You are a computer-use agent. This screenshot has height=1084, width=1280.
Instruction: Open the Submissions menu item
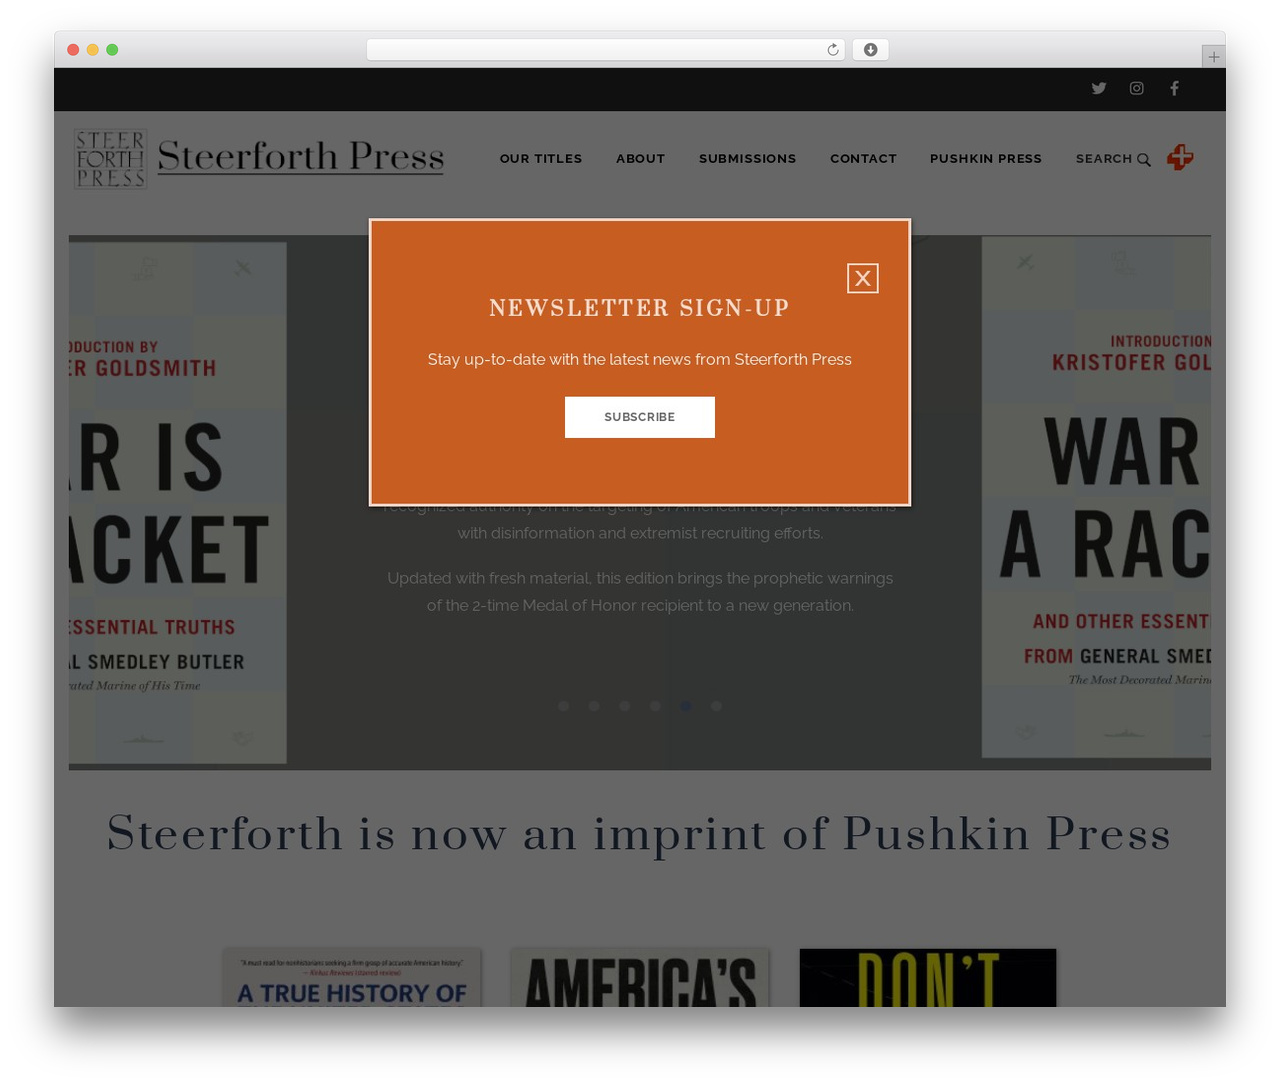pyautogui.click(x=748, y=158)
